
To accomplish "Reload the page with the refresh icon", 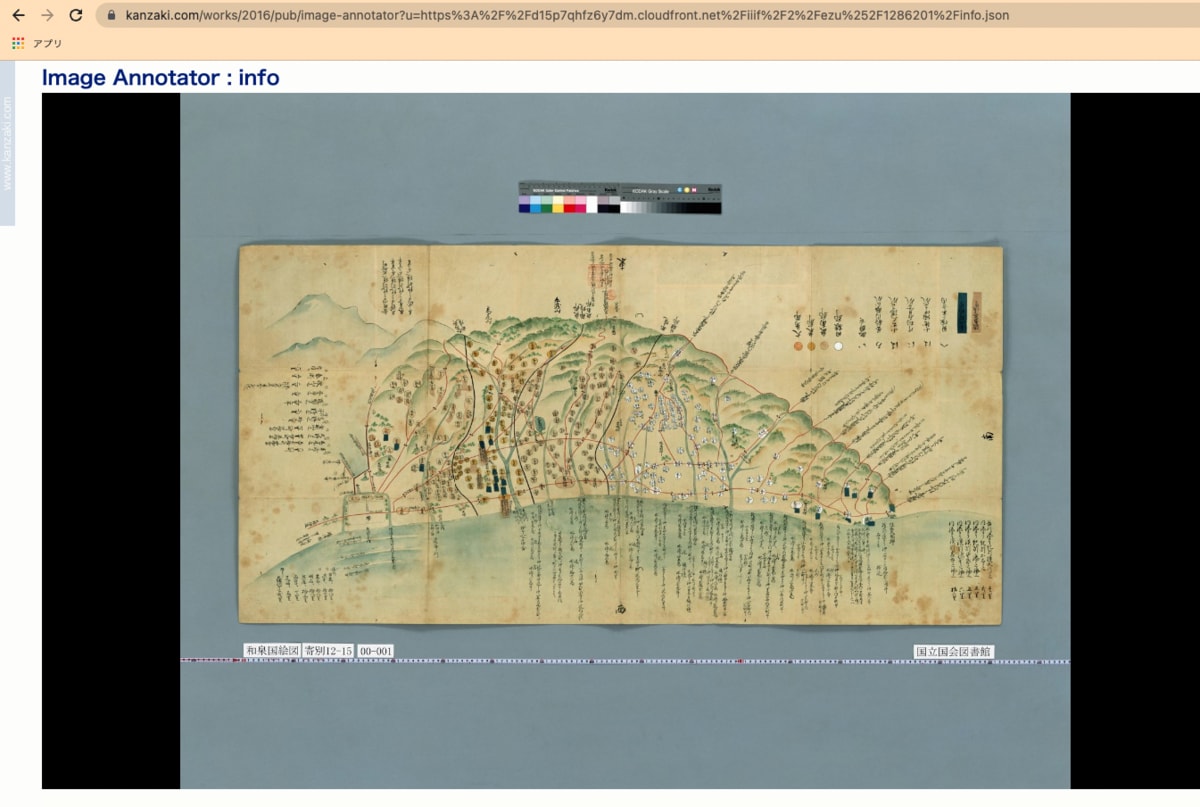I will coord(76,15).
